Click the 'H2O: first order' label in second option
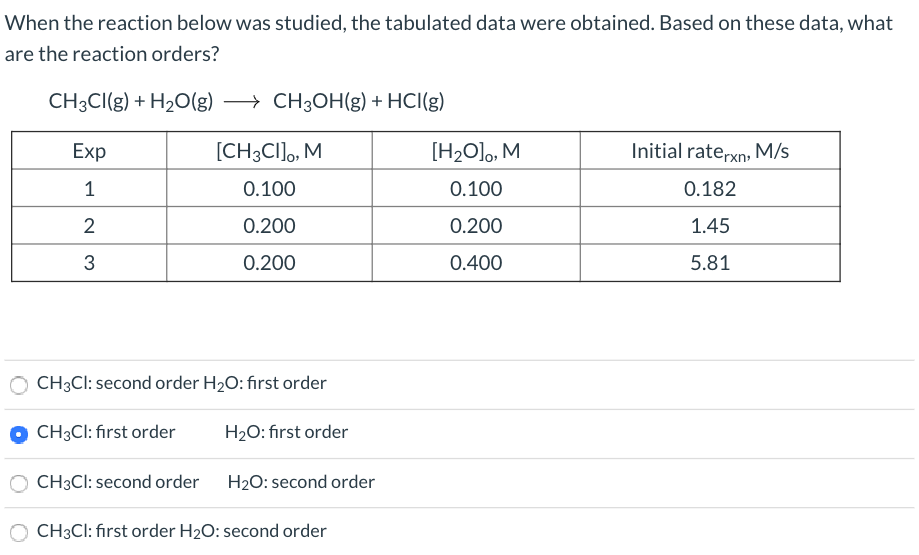 (x=286, y=433)
